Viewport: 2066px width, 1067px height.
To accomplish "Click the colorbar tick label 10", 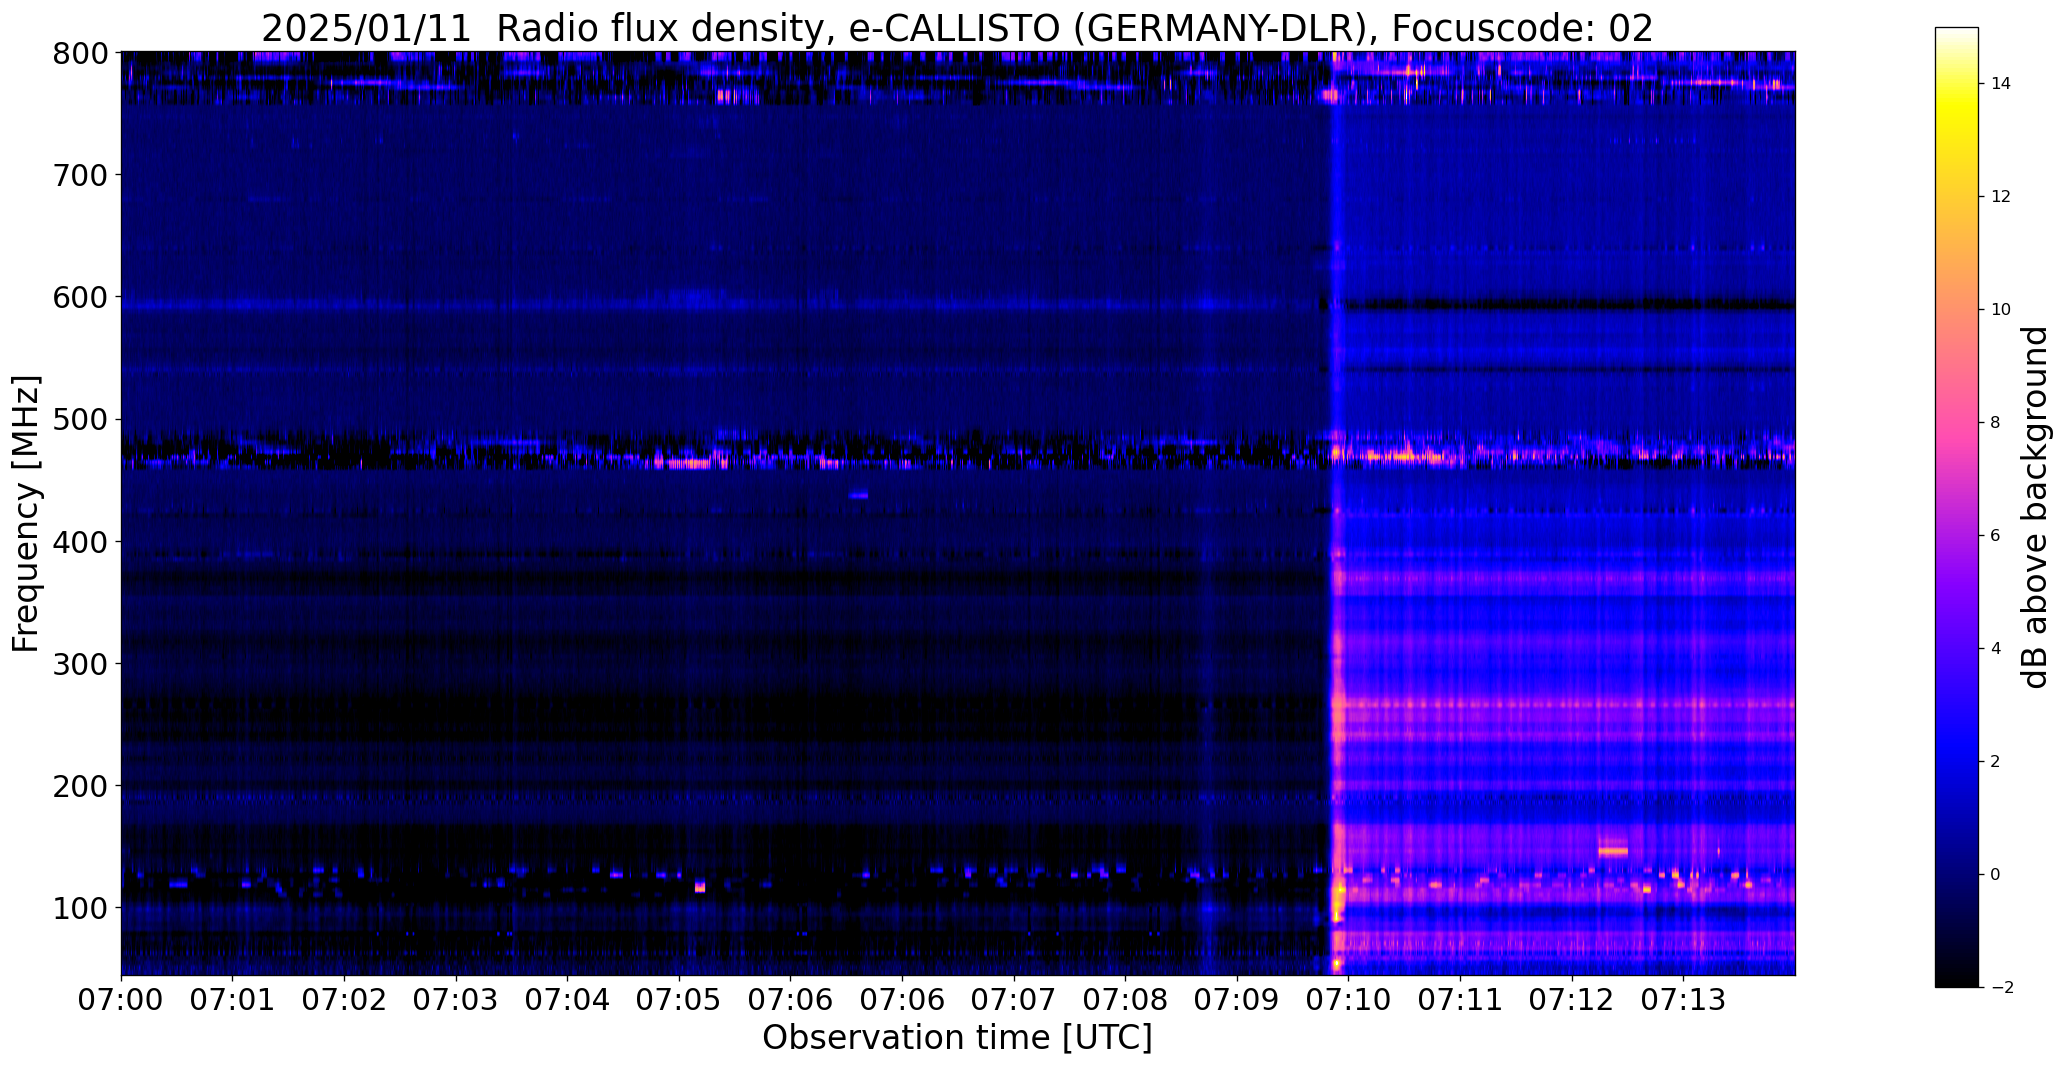I will 2001,310.
